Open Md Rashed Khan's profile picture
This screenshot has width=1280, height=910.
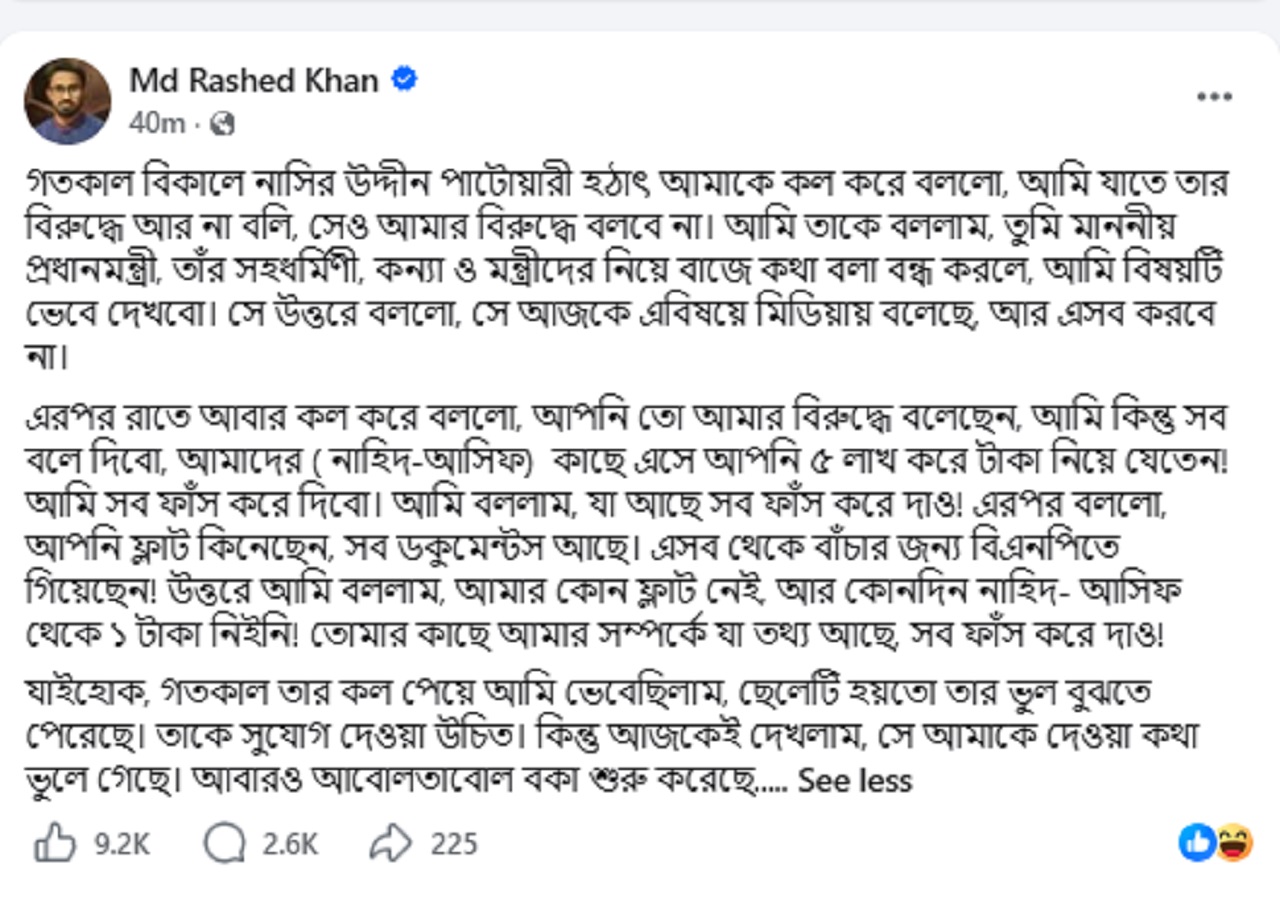67,101
